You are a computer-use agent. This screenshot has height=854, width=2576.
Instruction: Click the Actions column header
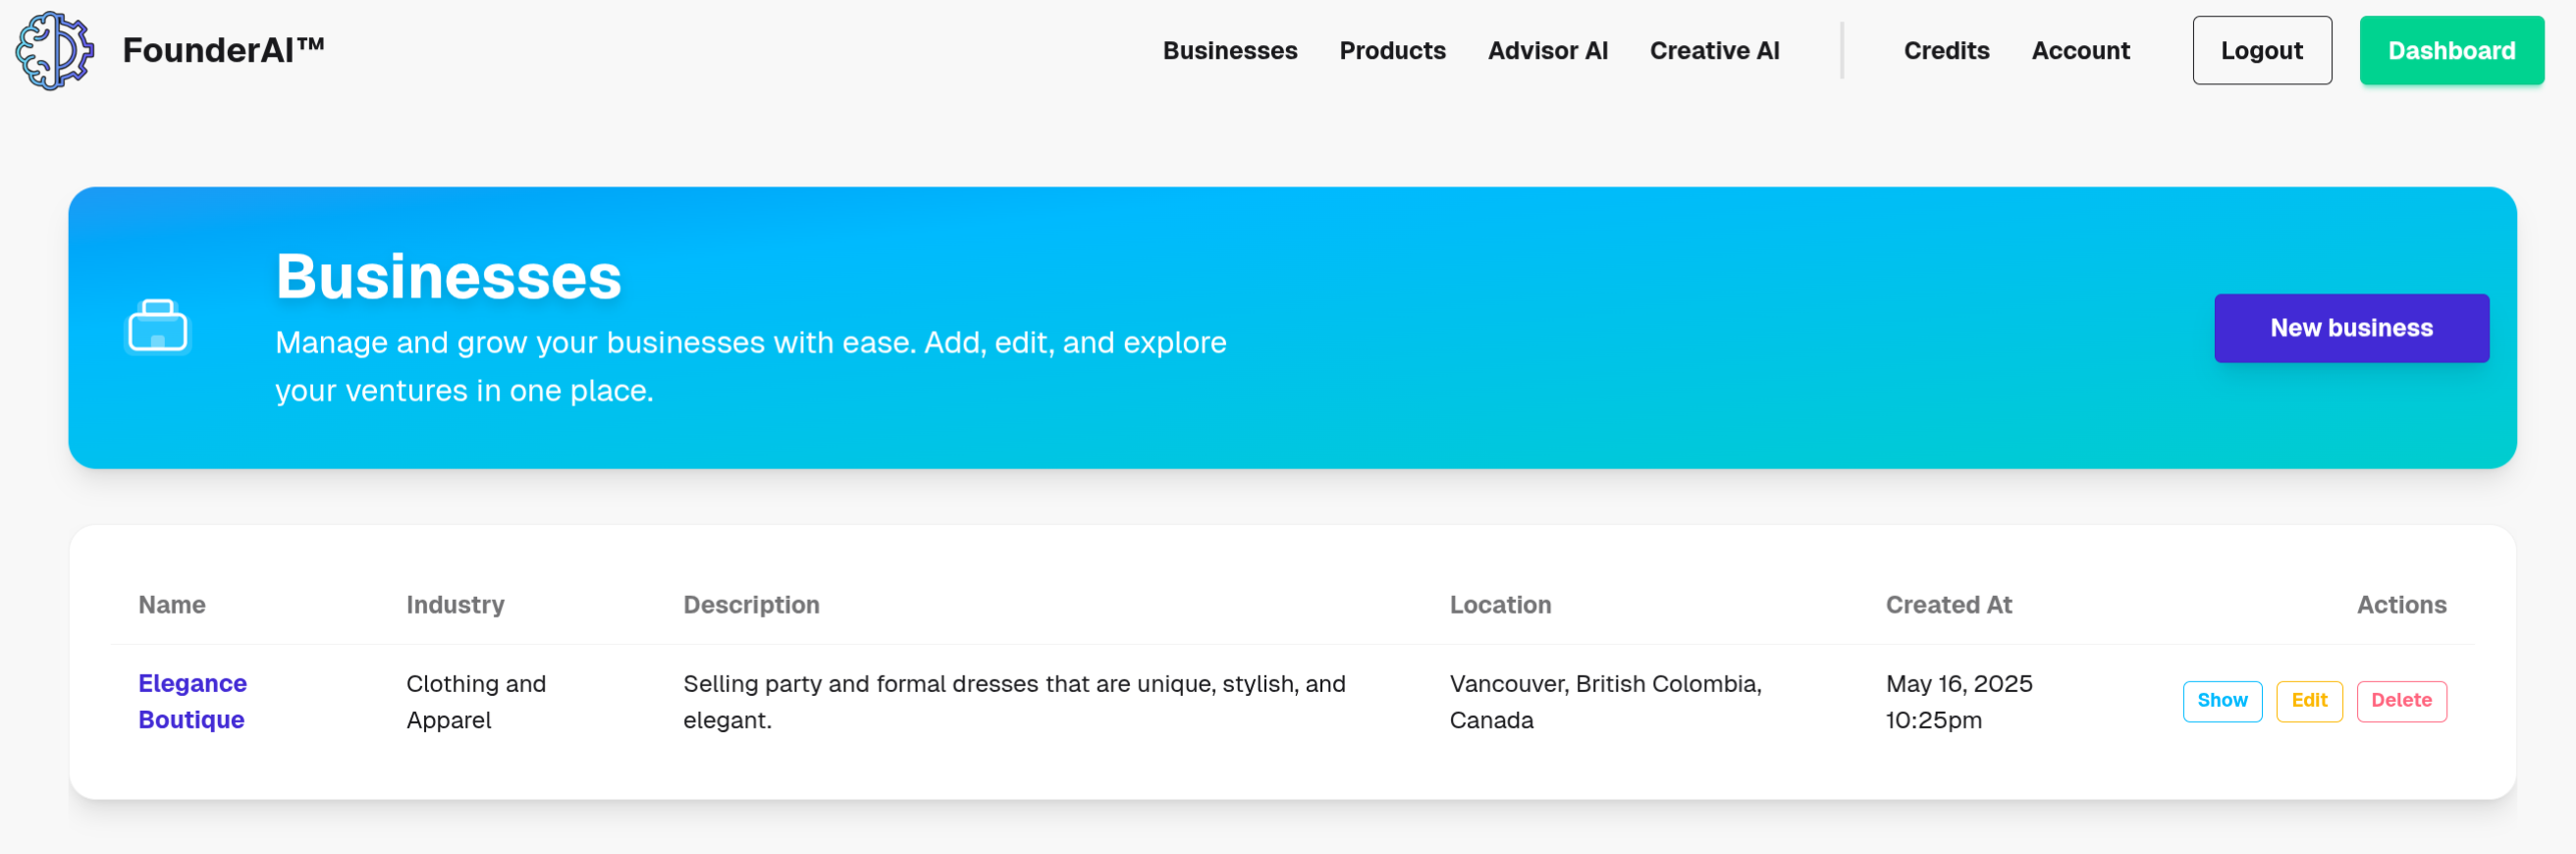pos(2401,604)
